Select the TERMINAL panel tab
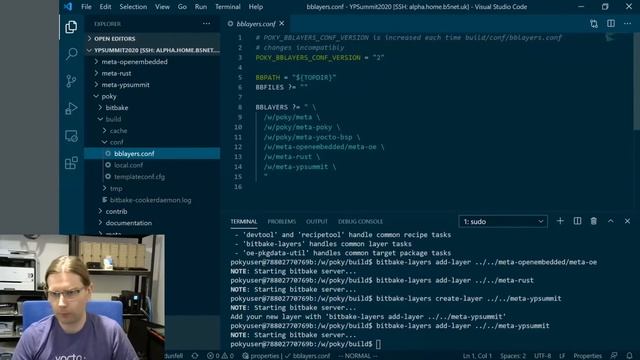Viewport: 640px width, 360px height. pyautogui.click(x=244, y=221)
